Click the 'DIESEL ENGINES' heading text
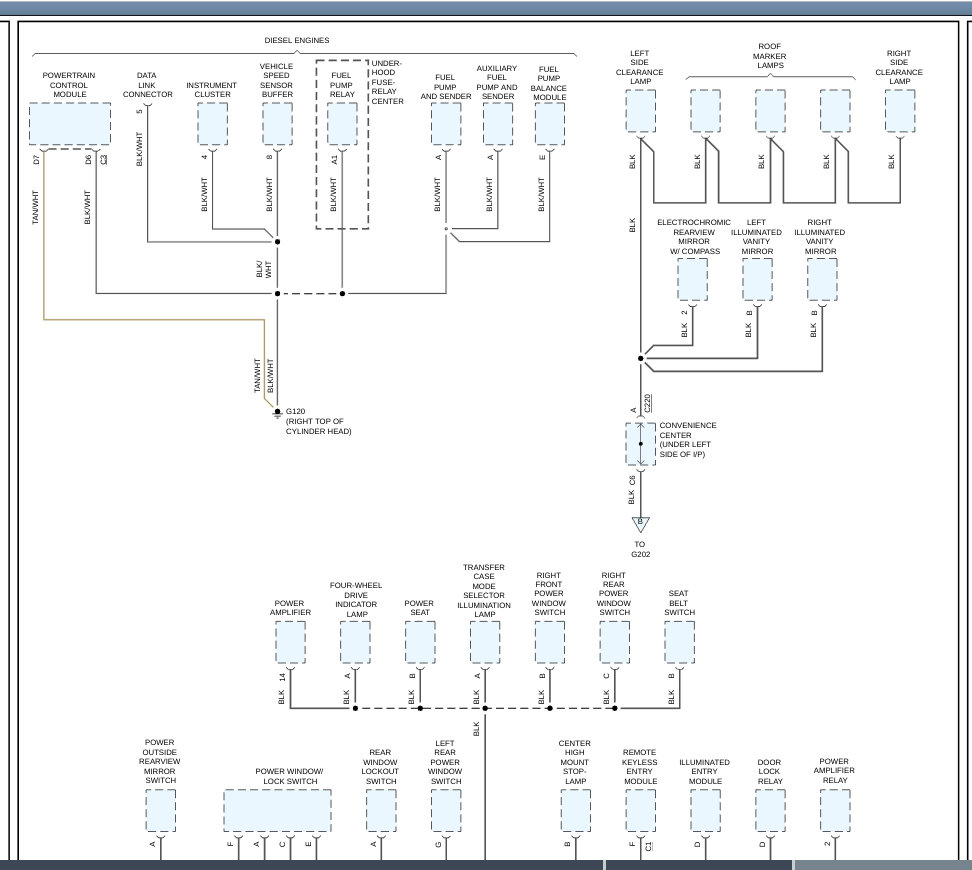This screenshot has width=972, height=870. [297, 40]
